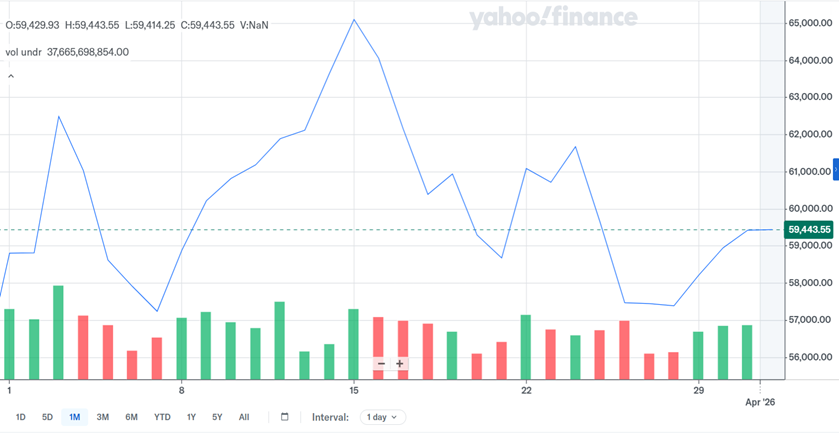Open the calendar date range picker

tap(285, 417)
